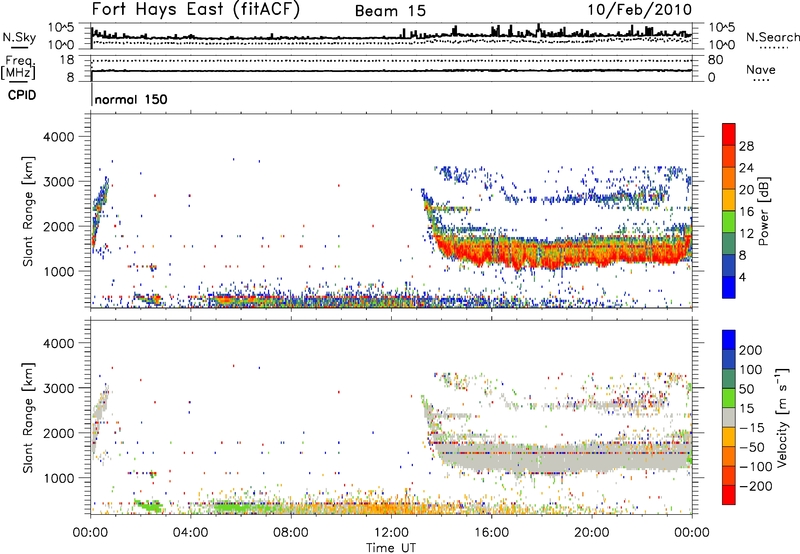Screen dimensions: 800x554
Task: Click the '24' tick on Power colorbar
Action: pos(746,168)
